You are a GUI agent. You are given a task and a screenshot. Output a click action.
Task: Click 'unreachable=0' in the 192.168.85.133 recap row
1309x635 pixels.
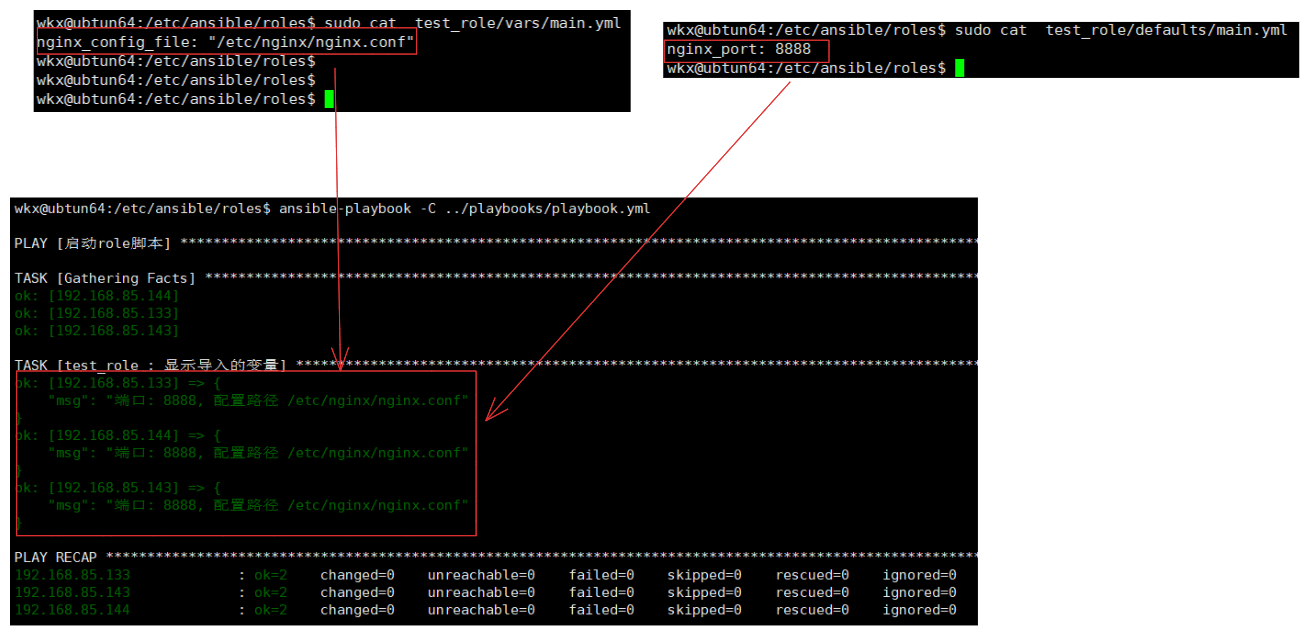click(x=481, y=575)
